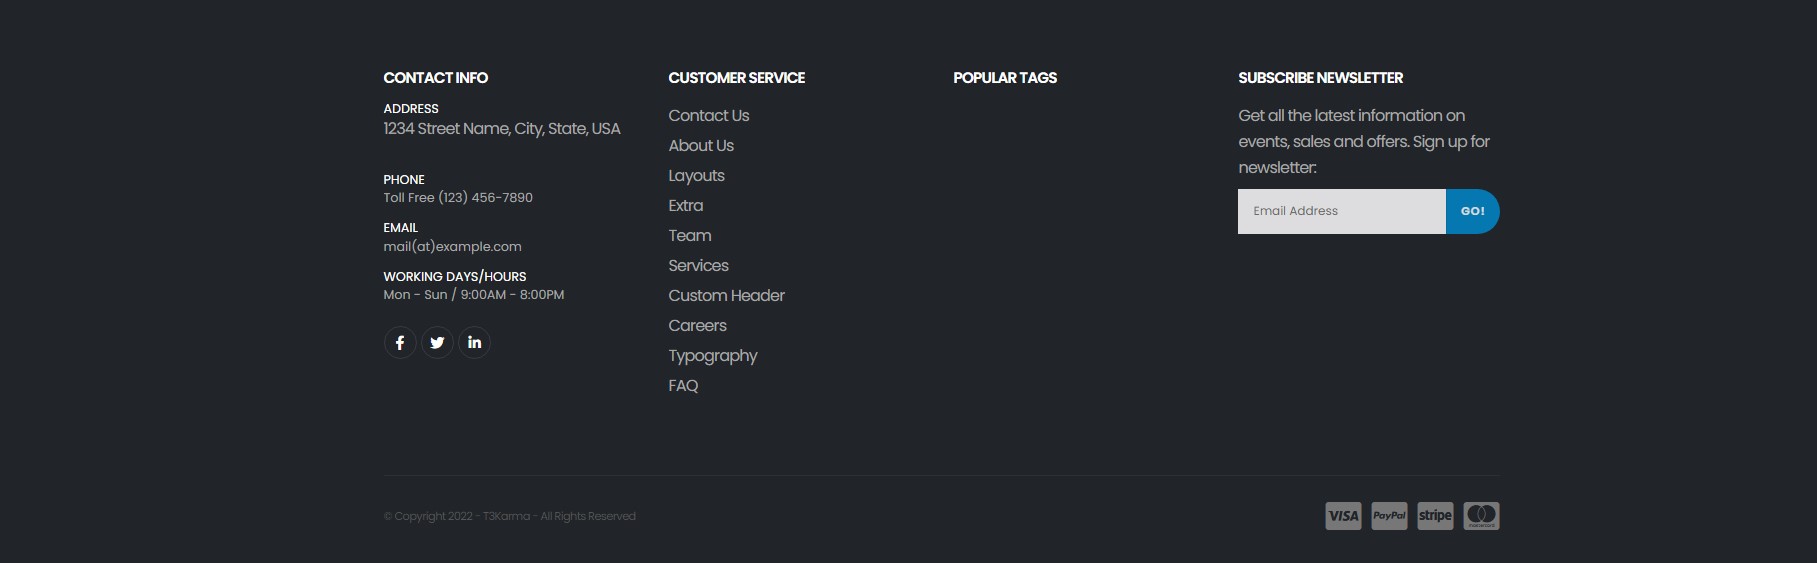View the Careers page link
The image size is (1817, 563).
tap(697, 326)
